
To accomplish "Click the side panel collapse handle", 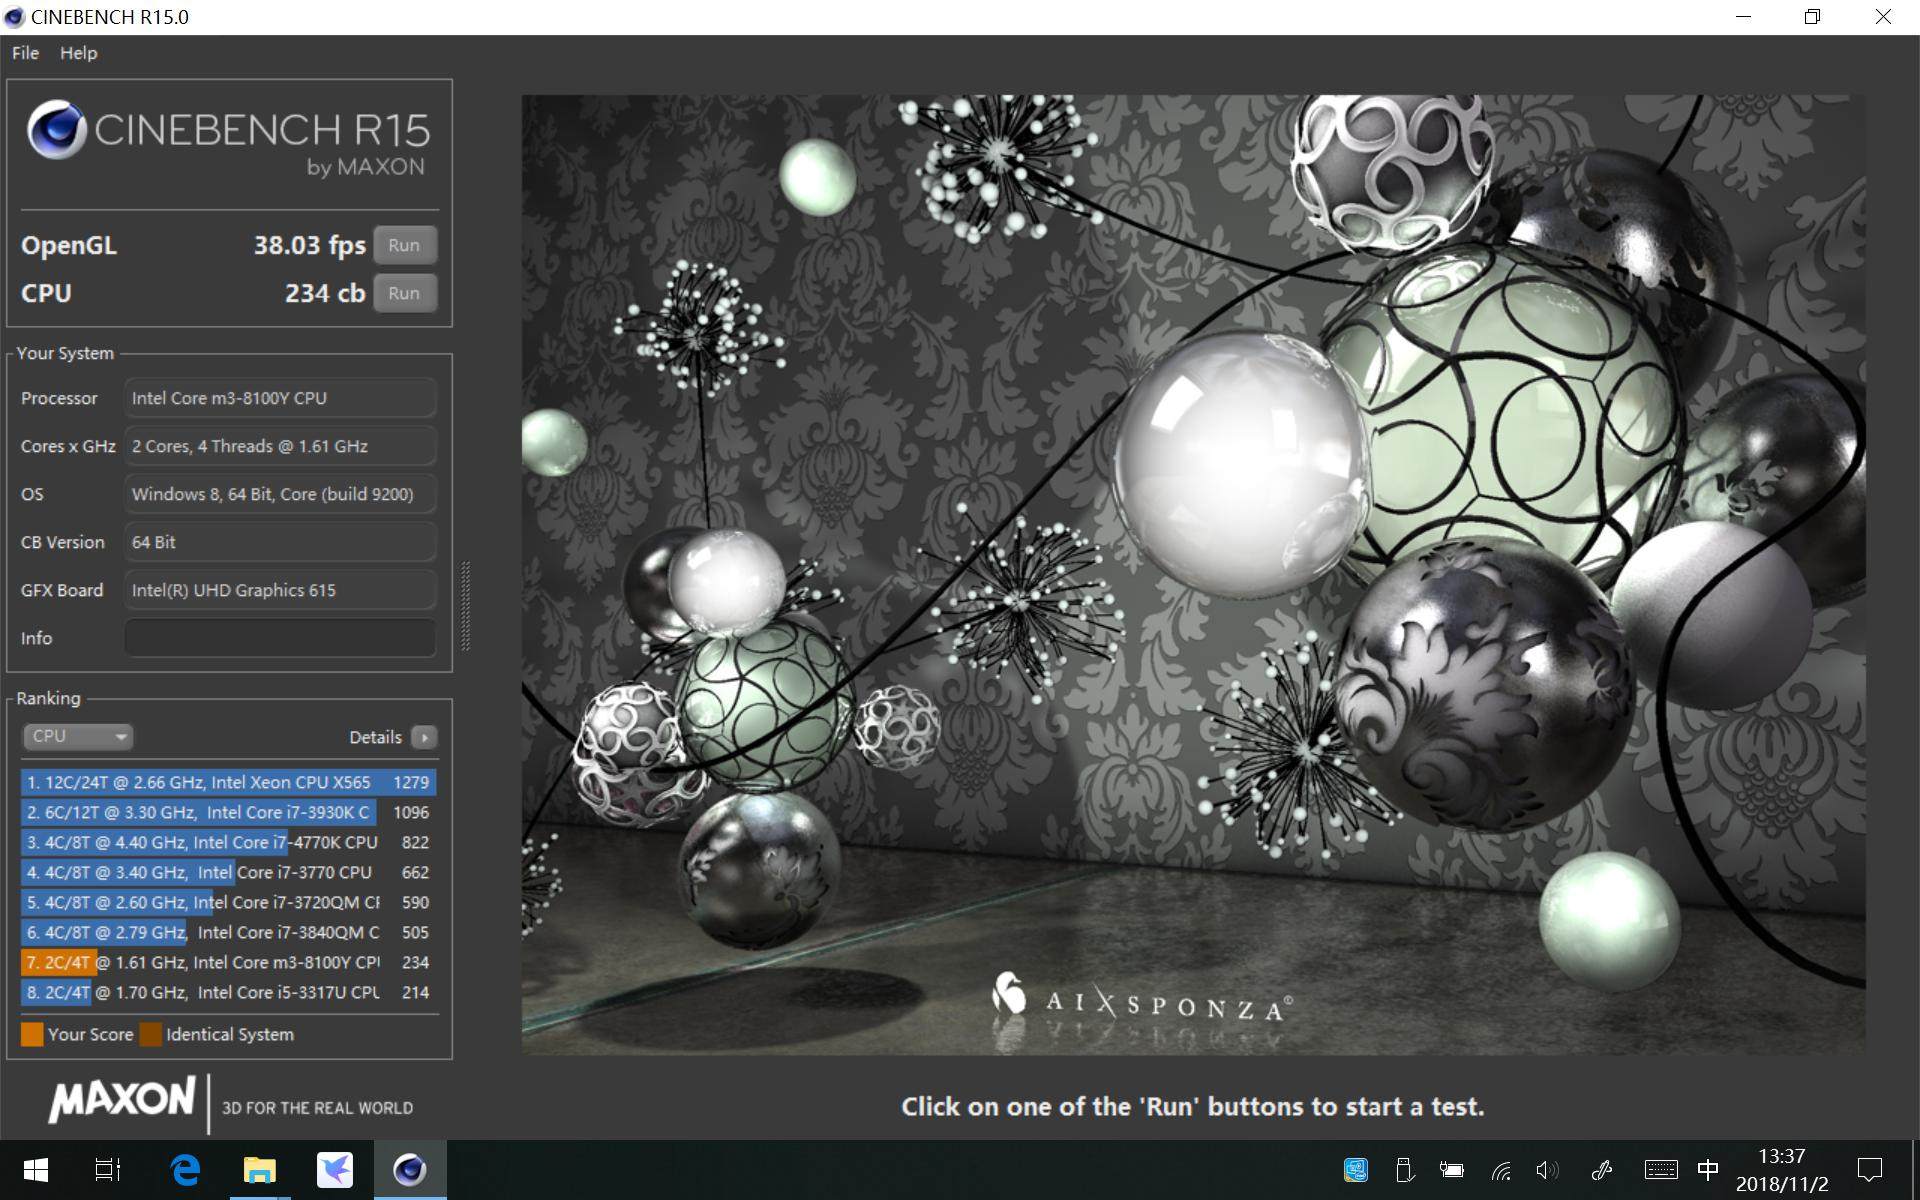I will (465, 606).
